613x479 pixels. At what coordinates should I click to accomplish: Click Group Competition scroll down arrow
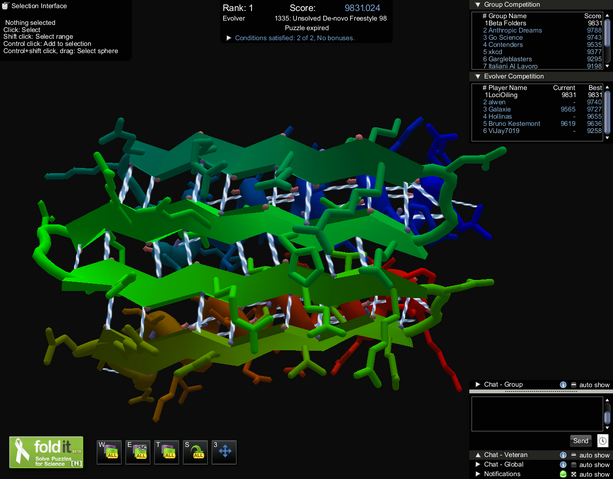(607, 66)
